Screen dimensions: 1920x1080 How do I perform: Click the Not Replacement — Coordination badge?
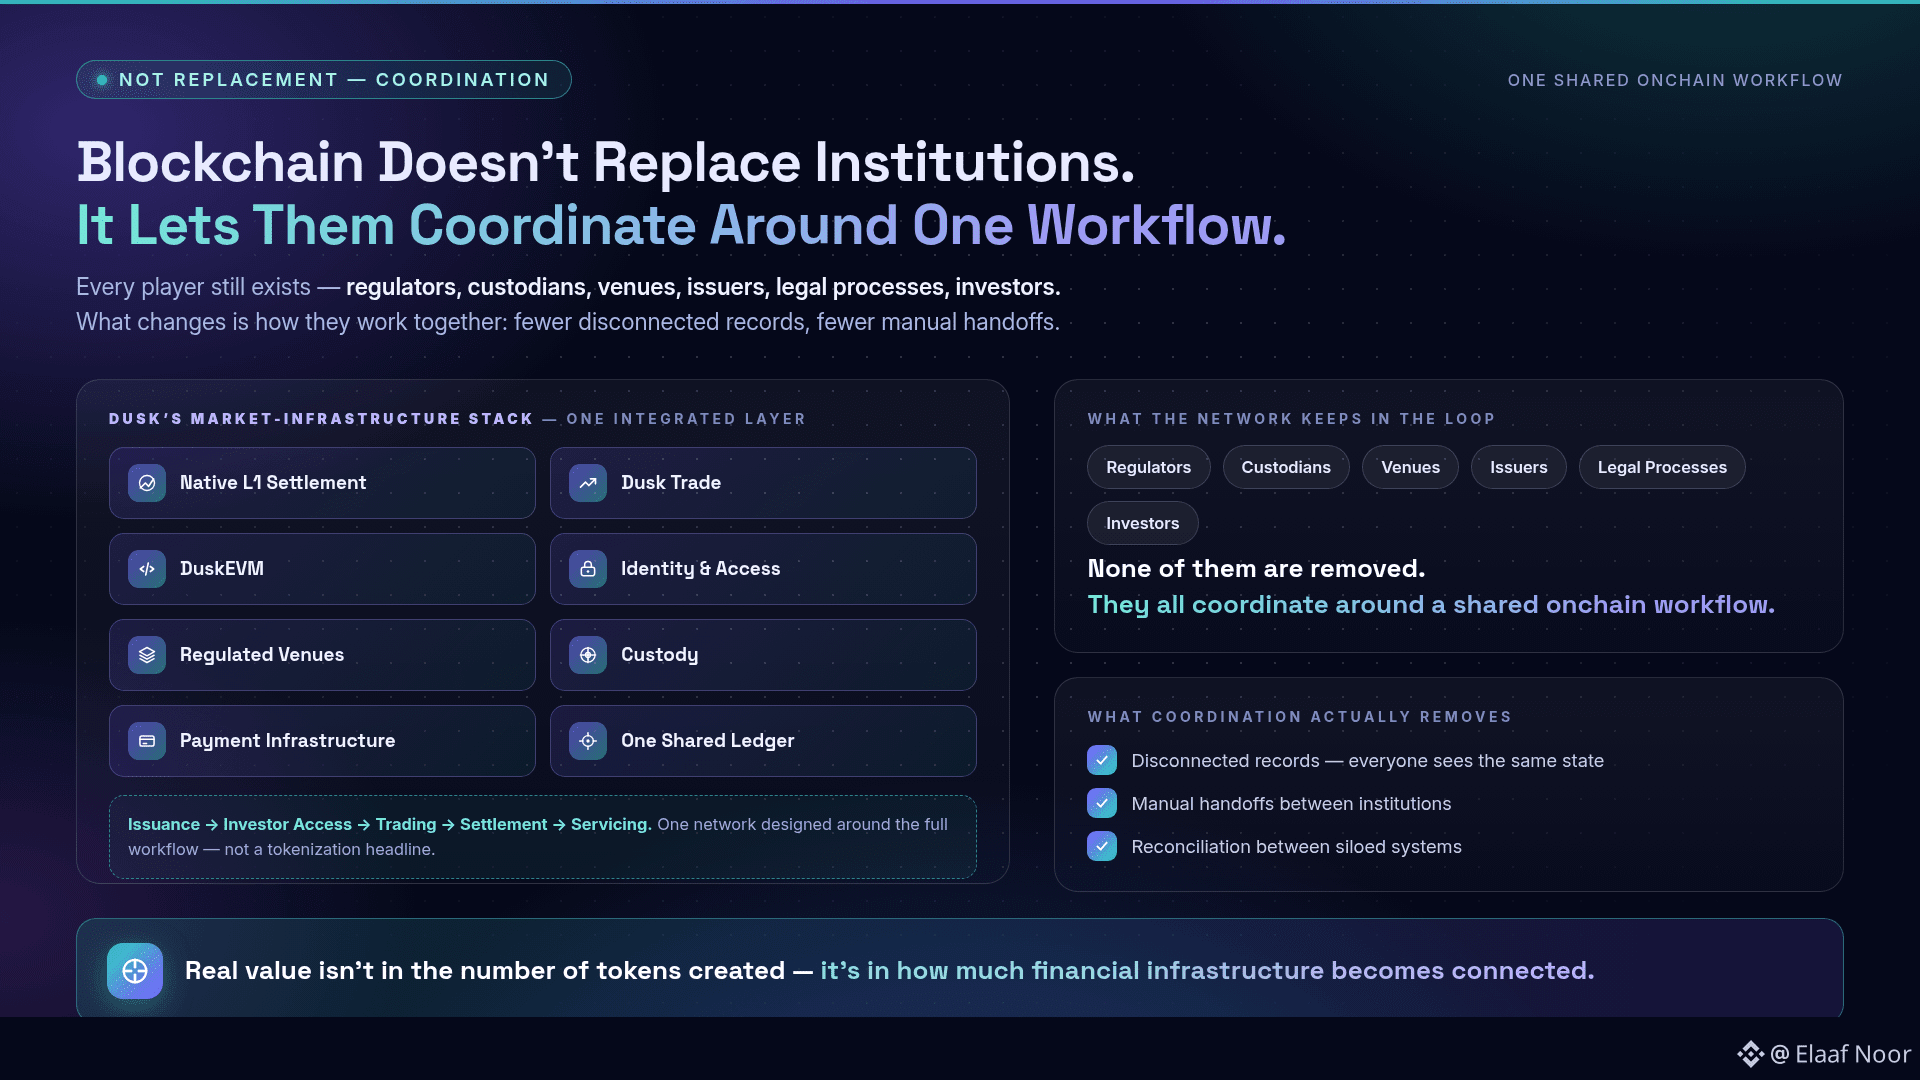324,80
